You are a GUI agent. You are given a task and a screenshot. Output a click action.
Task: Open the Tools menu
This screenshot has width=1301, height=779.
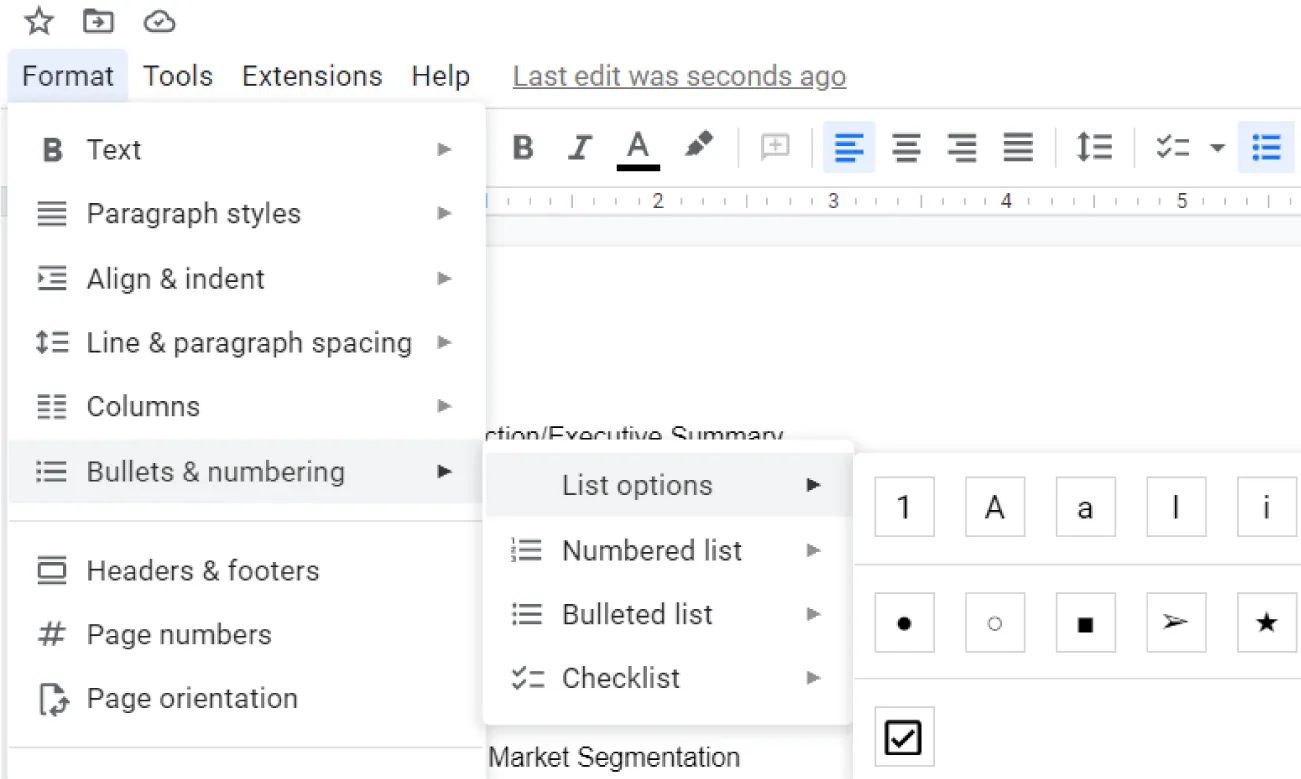click(177, 75)
